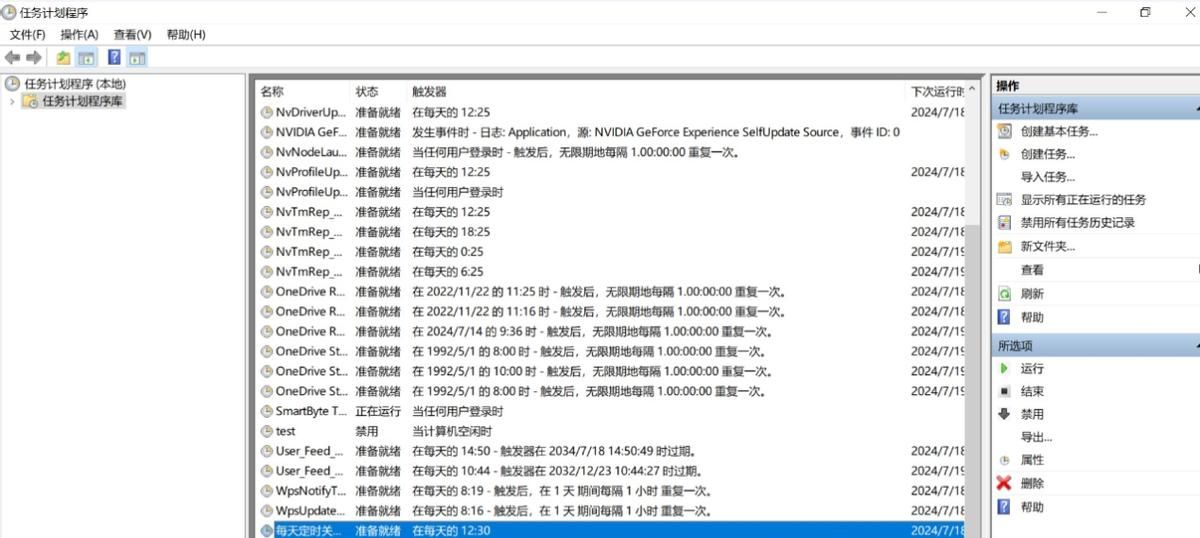Select User_Feed task triggered daily at 10:44
Image resolution: width=1200 pixels, height=538 pixels.
[x=610, y=471]
